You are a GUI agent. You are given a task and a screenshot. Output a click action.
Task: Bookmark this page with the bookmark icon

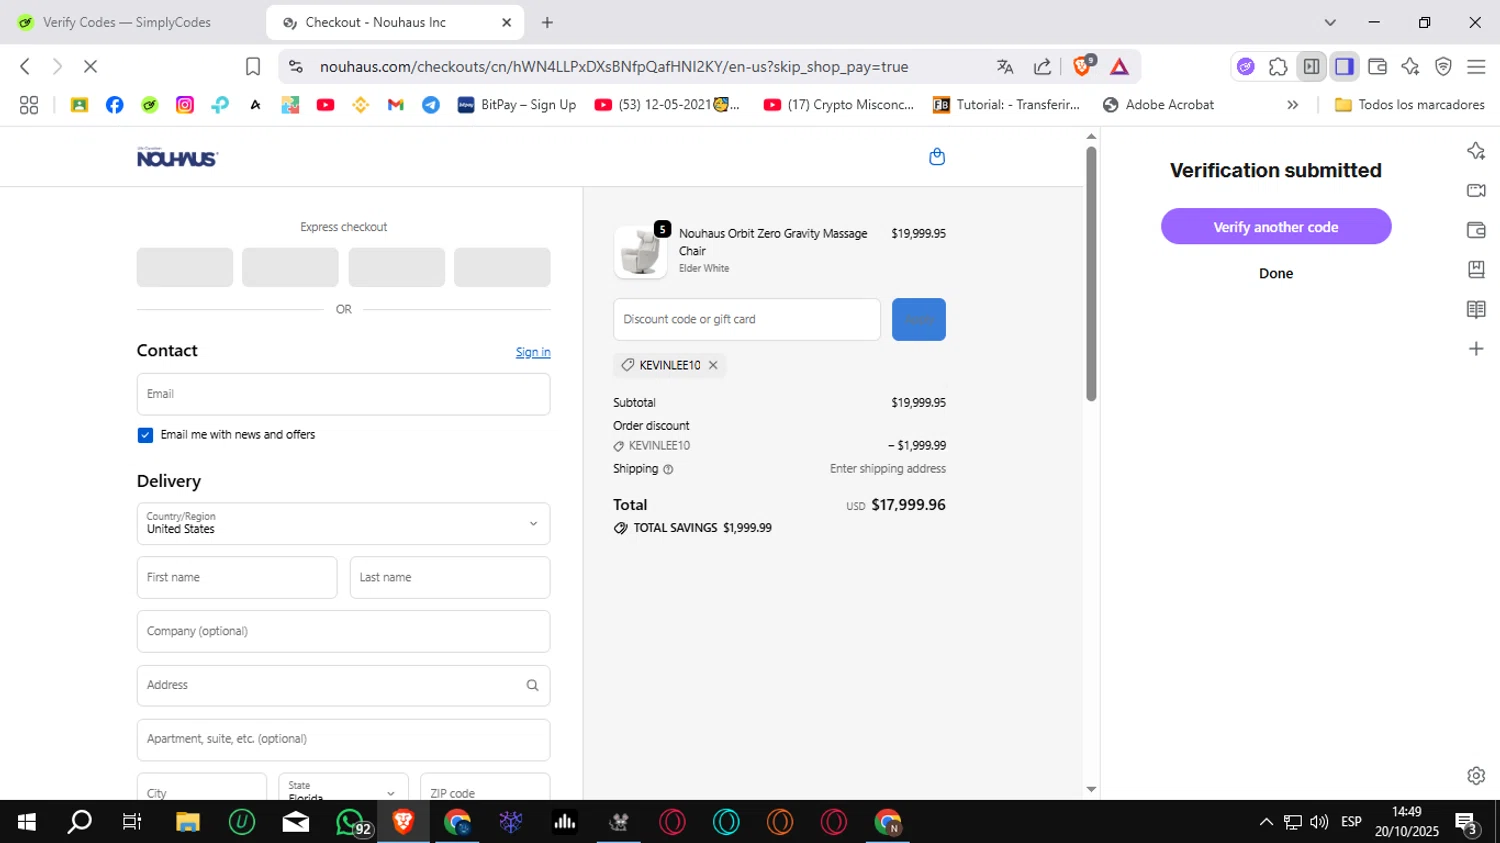(x=253, y=67)
